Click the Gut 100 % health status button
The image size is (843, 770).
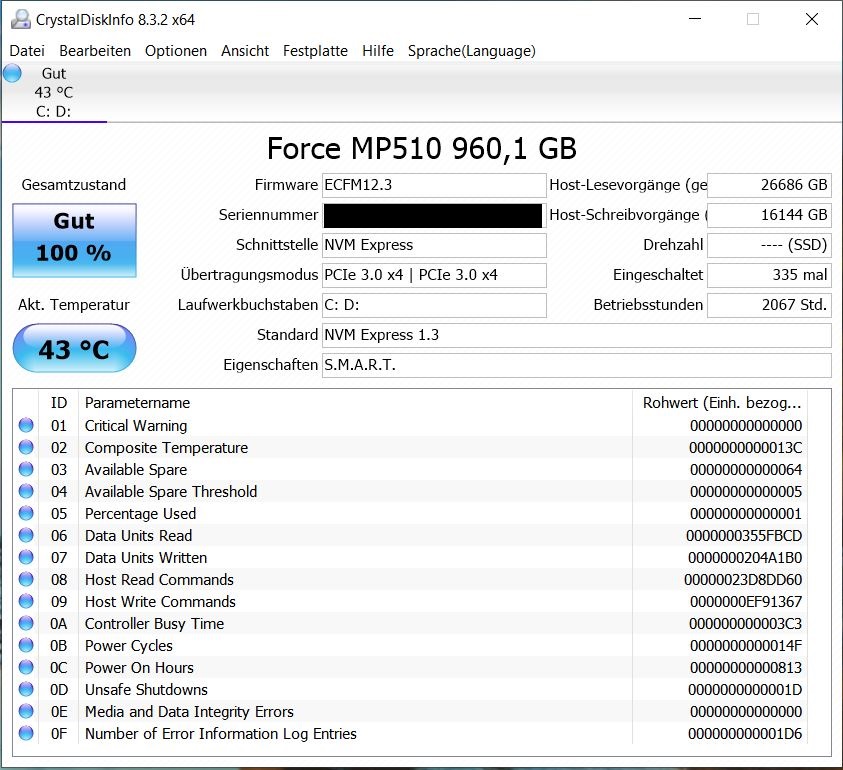click(x=74, y=240)
